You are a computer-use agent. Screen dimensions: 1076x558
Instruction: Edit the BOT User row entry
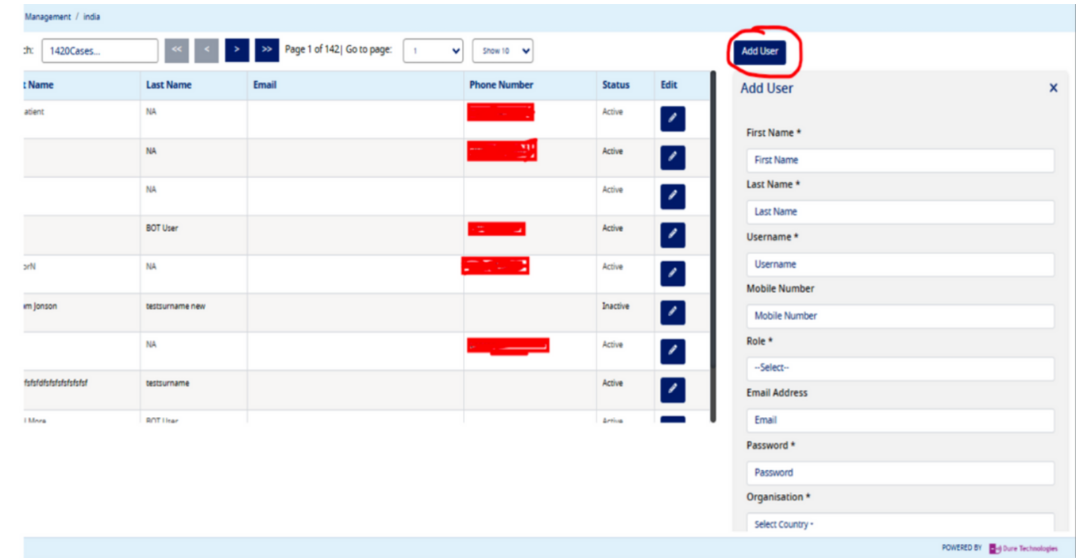point(672,235)
